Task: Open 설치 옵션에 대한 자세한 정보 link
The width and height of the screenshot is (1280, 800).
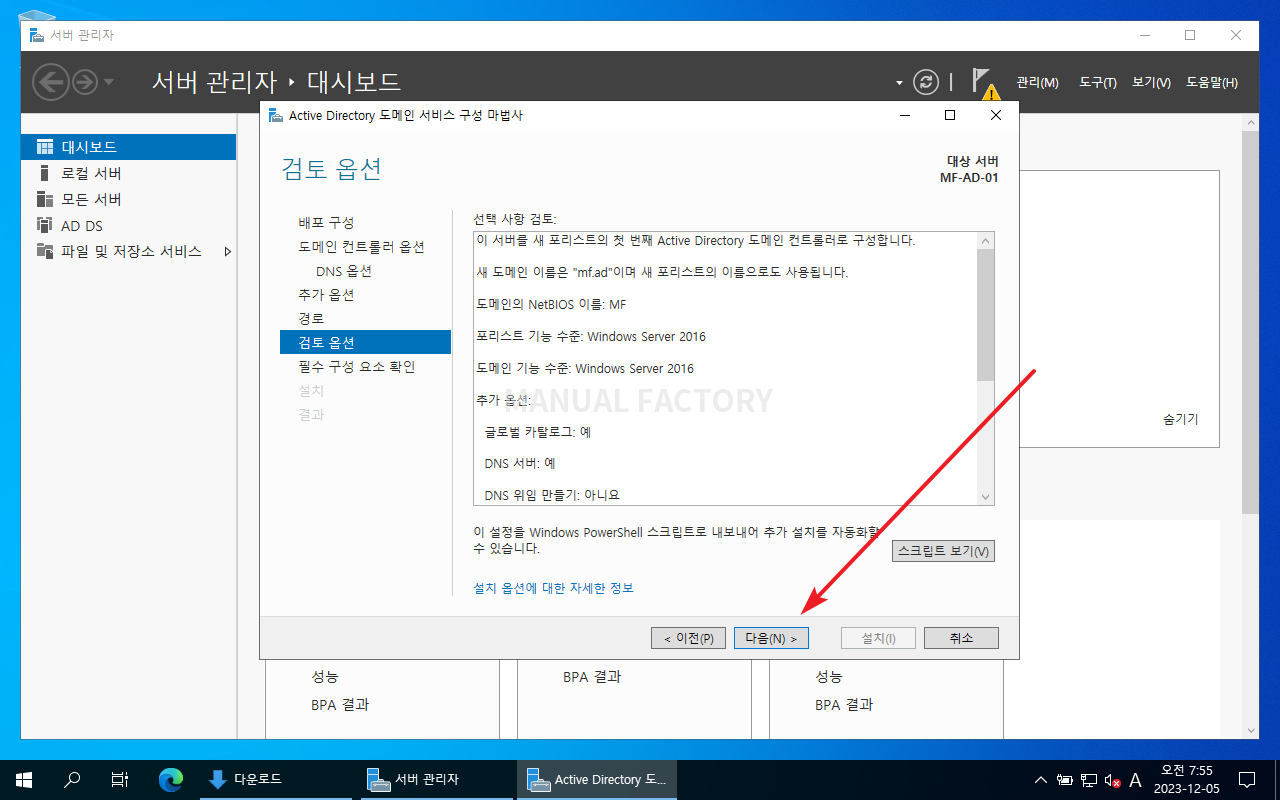Action: (553, 588)
